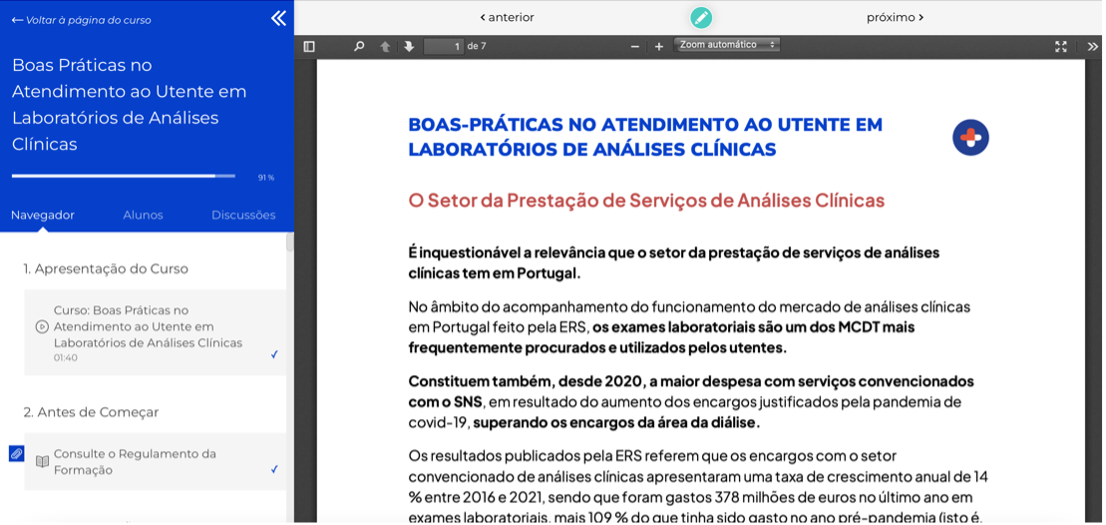Select the Navegador tab
This screenshot has width=1106, height=525.
click(43, 215)
